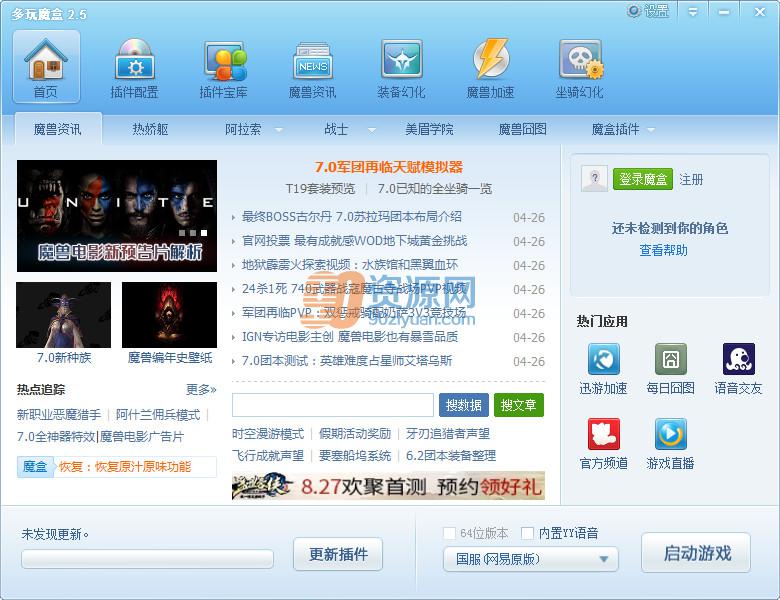This screenshot has height=600, width=780.
Task: Select the 战士 tab
Action: (x=336, y=129)
